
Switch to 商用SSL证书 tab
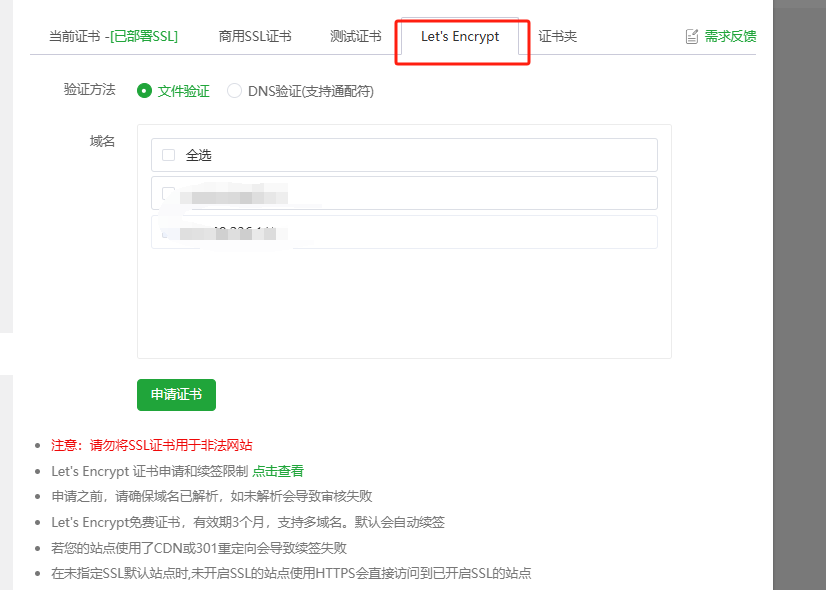point(255,36)
